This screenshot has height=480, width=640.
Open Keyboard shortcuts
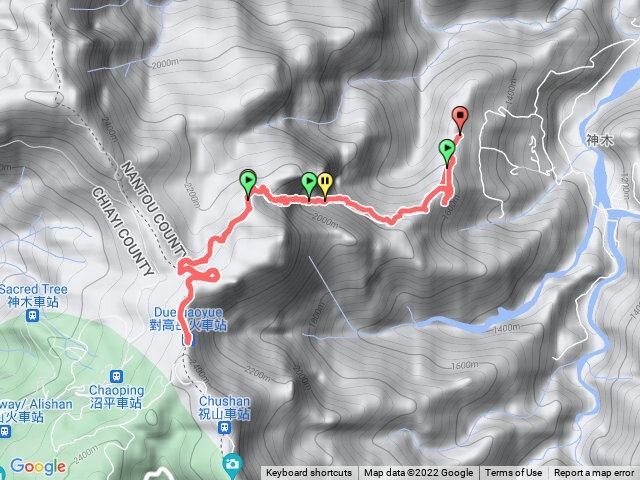pyautogui.click(x=309, y=473)
